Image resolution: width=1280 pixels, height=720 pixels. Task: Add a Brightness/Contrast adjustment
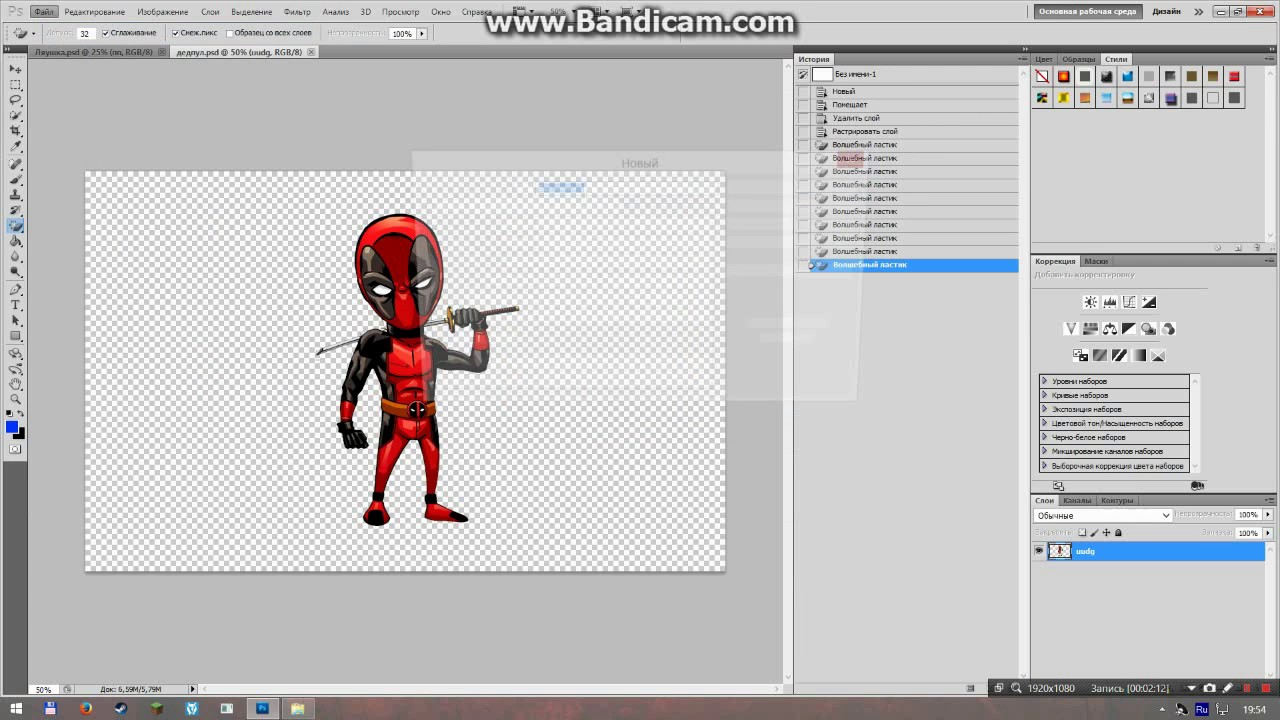click(x=1091, y=302)
